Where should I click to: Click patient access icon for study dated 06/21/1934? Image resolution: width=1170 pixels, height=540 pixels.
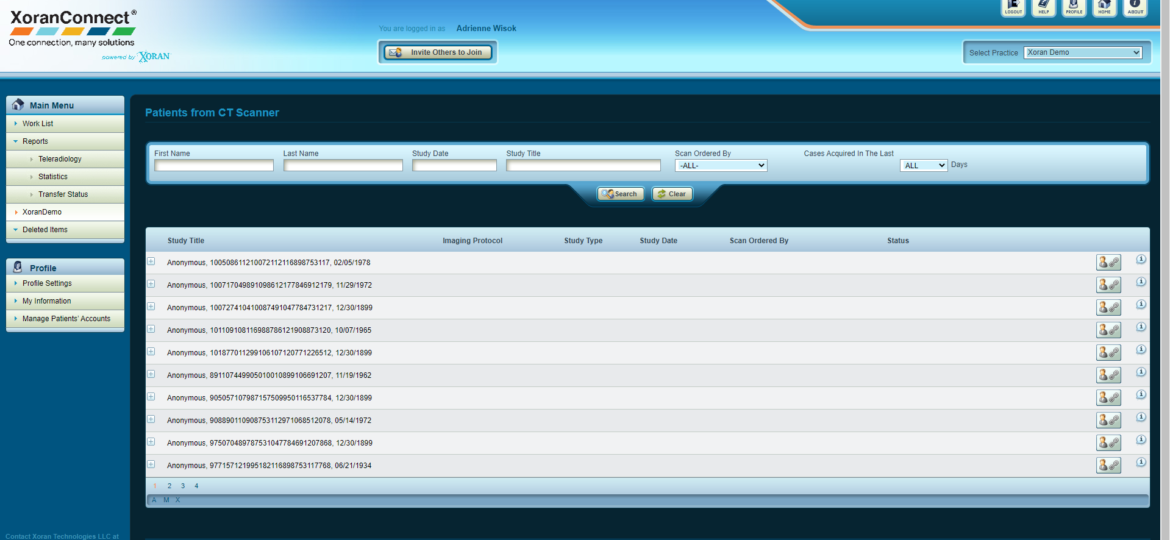(1108, 465)
